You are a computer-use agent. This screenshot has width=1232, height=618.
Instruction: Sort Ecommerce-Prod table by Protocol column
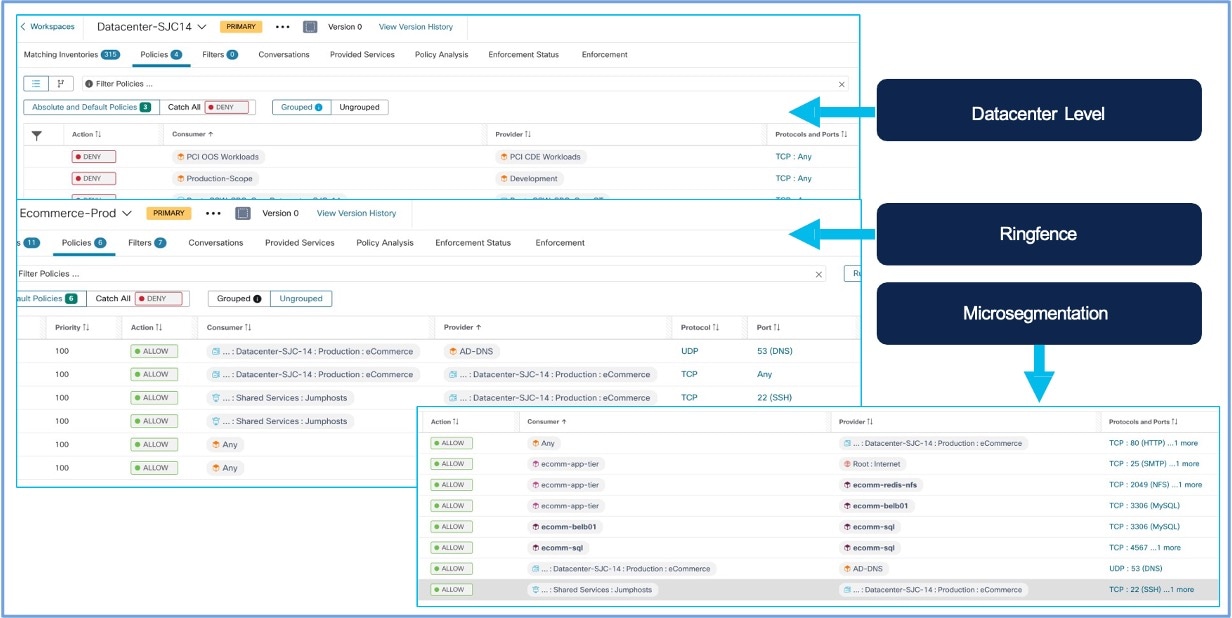pos(700,327)
